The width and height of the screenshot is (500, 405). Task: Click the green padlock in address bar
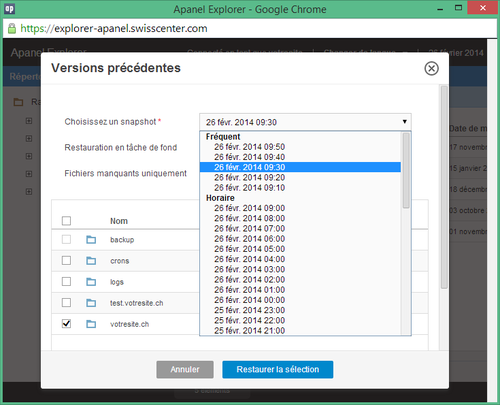coord(12,28)
